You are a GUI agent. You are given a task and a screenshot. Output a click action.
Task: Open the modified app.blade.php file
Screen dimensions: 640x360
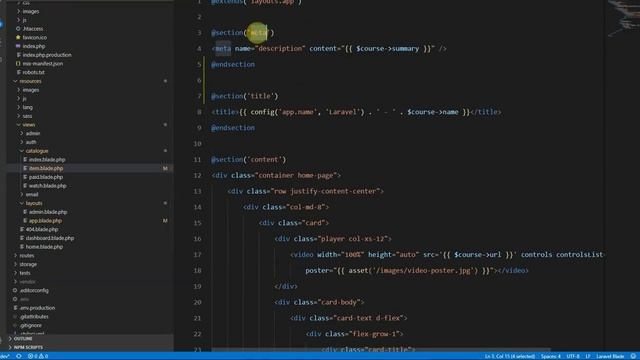pos(45,221)
